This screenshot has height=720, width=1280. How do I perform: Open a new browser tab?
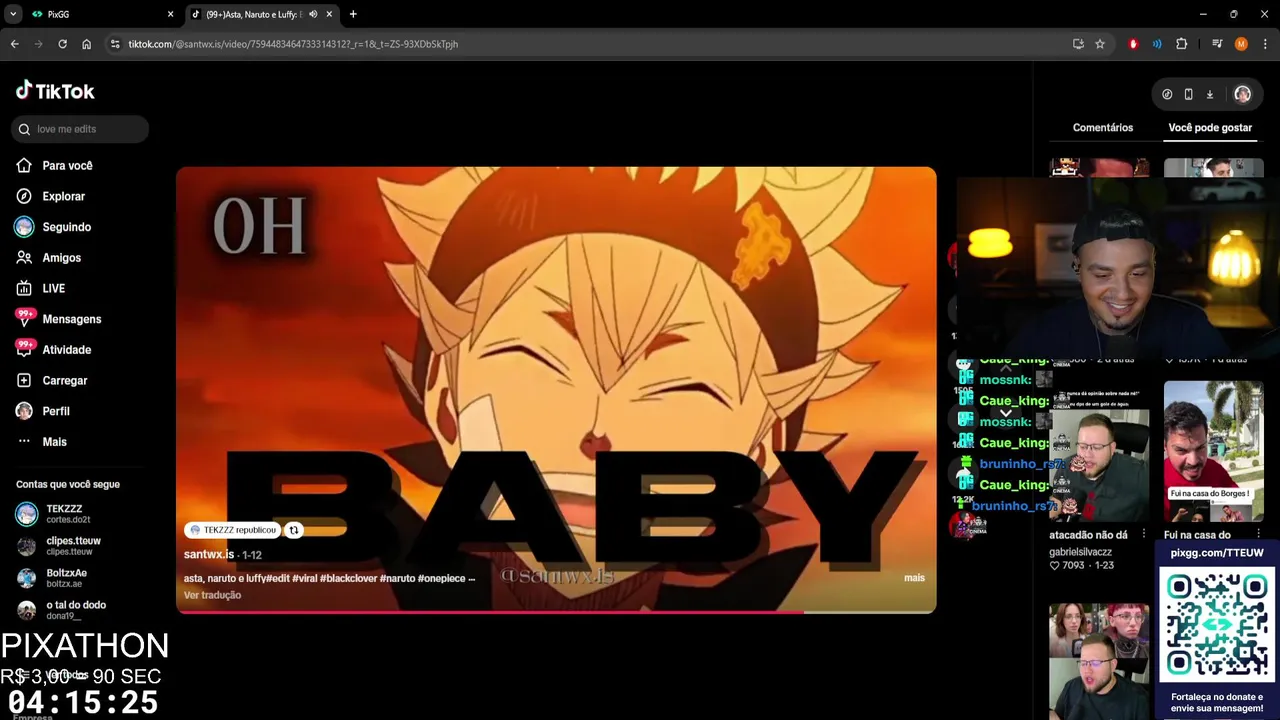coord(353,14)
